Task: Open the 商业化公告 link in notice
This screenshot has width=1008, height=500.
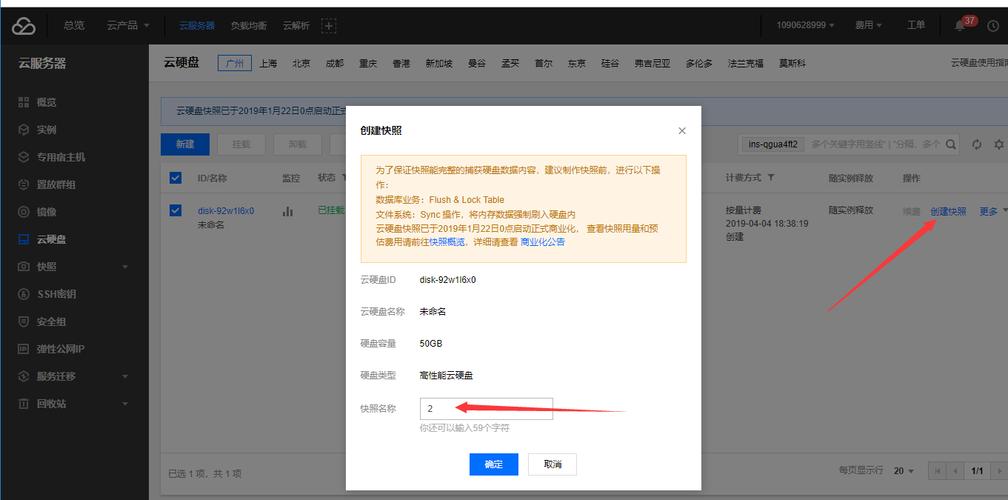Action: [543, 242]
